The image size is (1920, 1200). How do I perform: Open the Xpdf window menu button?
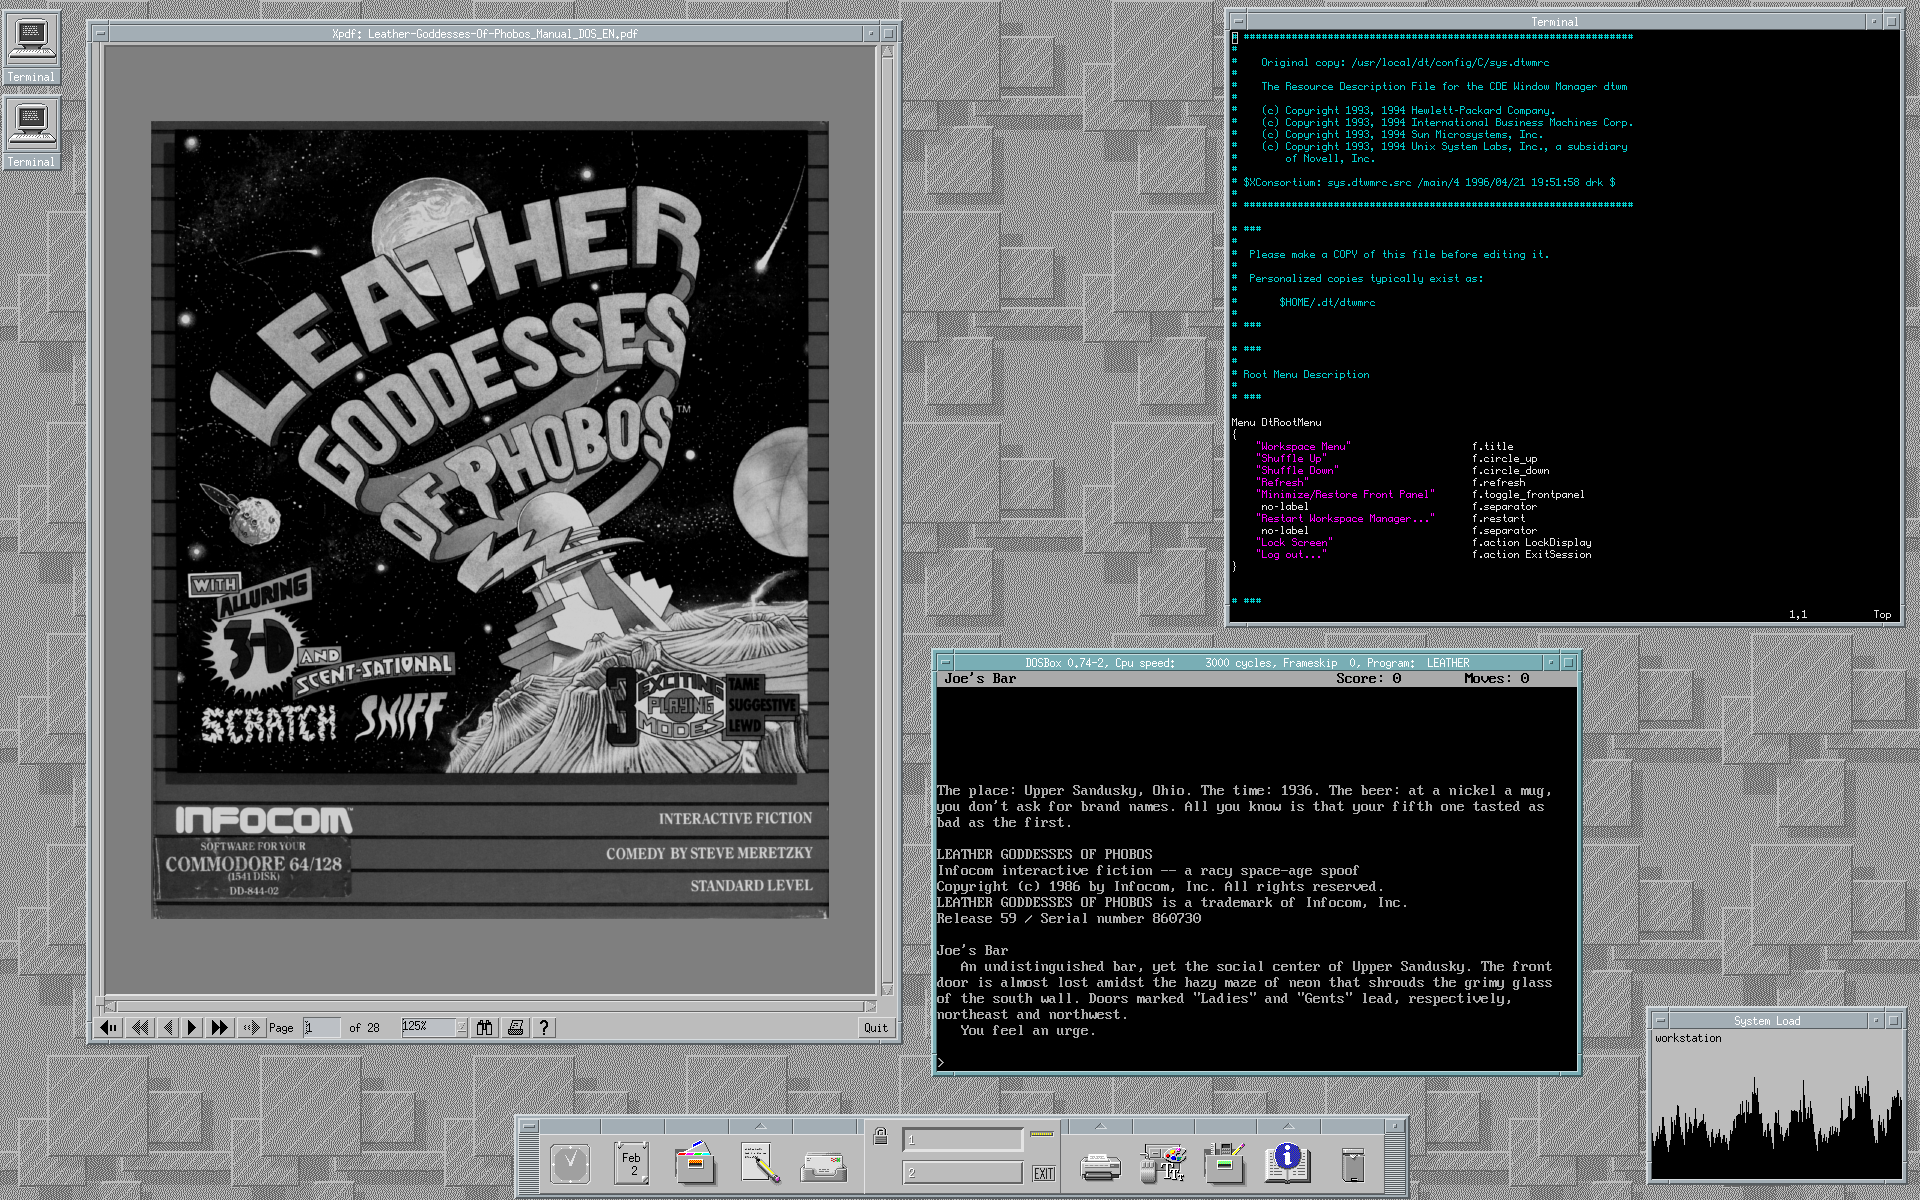(100, 33)
